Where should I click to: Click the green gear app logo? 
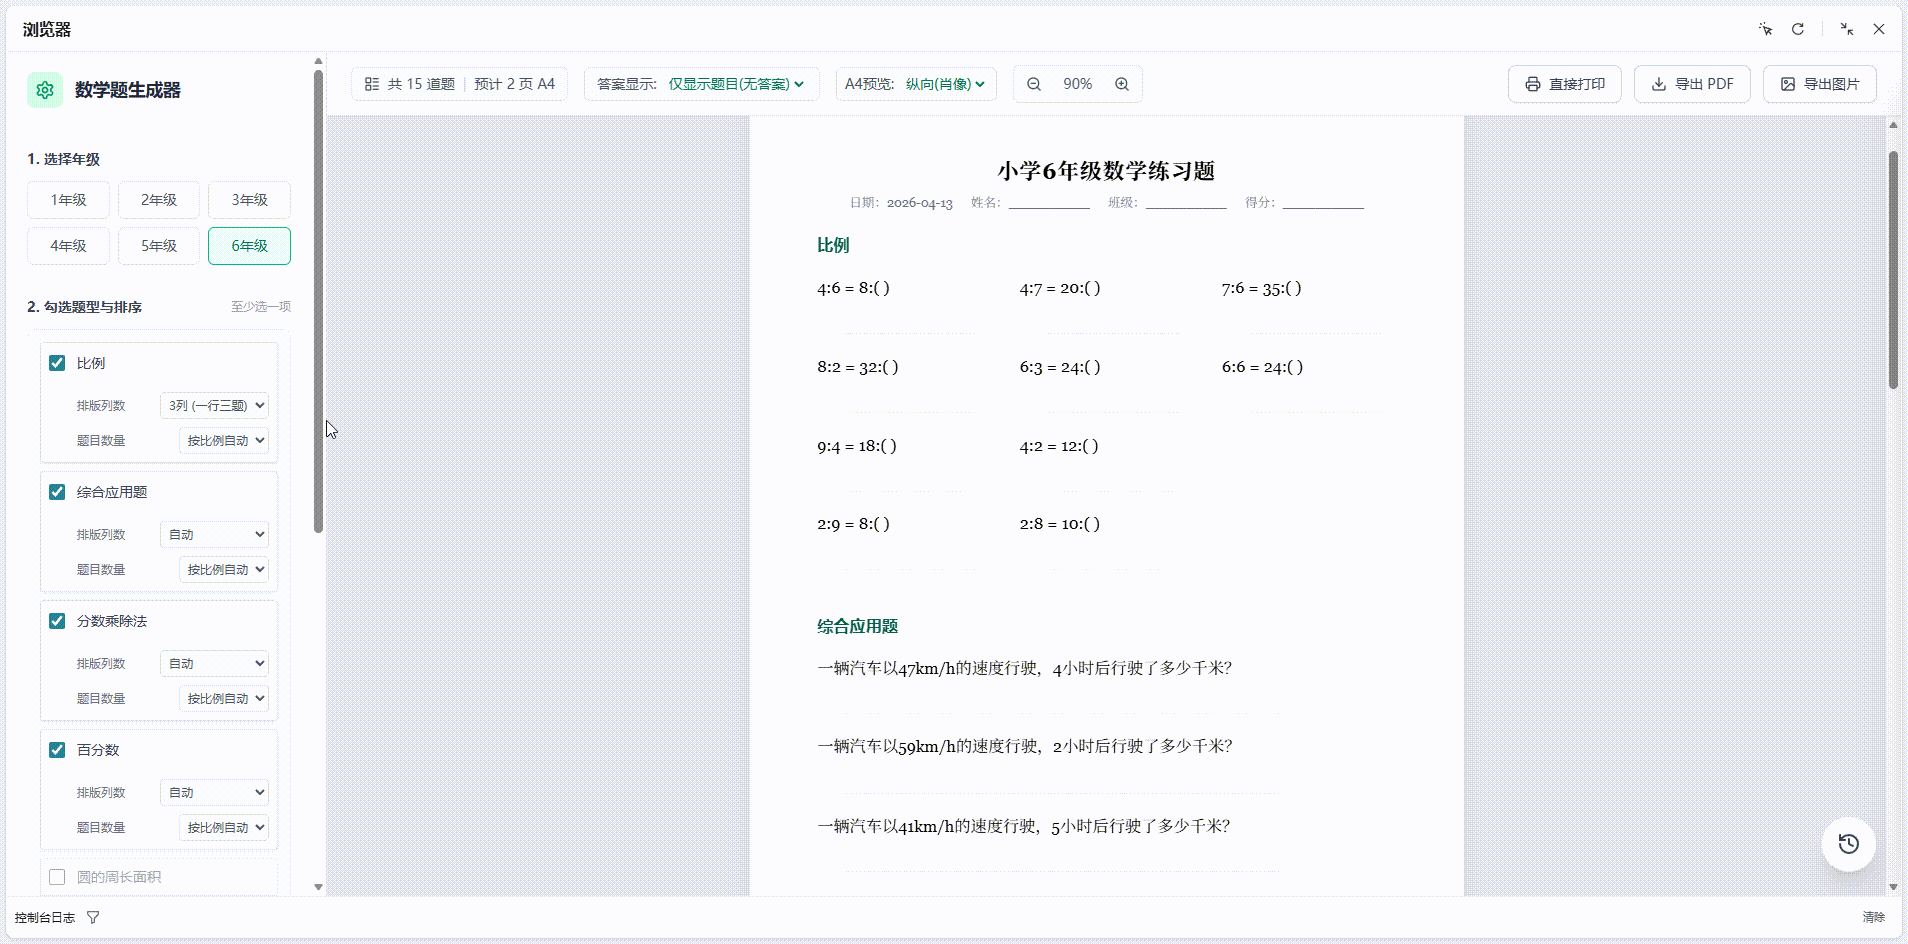(45, 90)
